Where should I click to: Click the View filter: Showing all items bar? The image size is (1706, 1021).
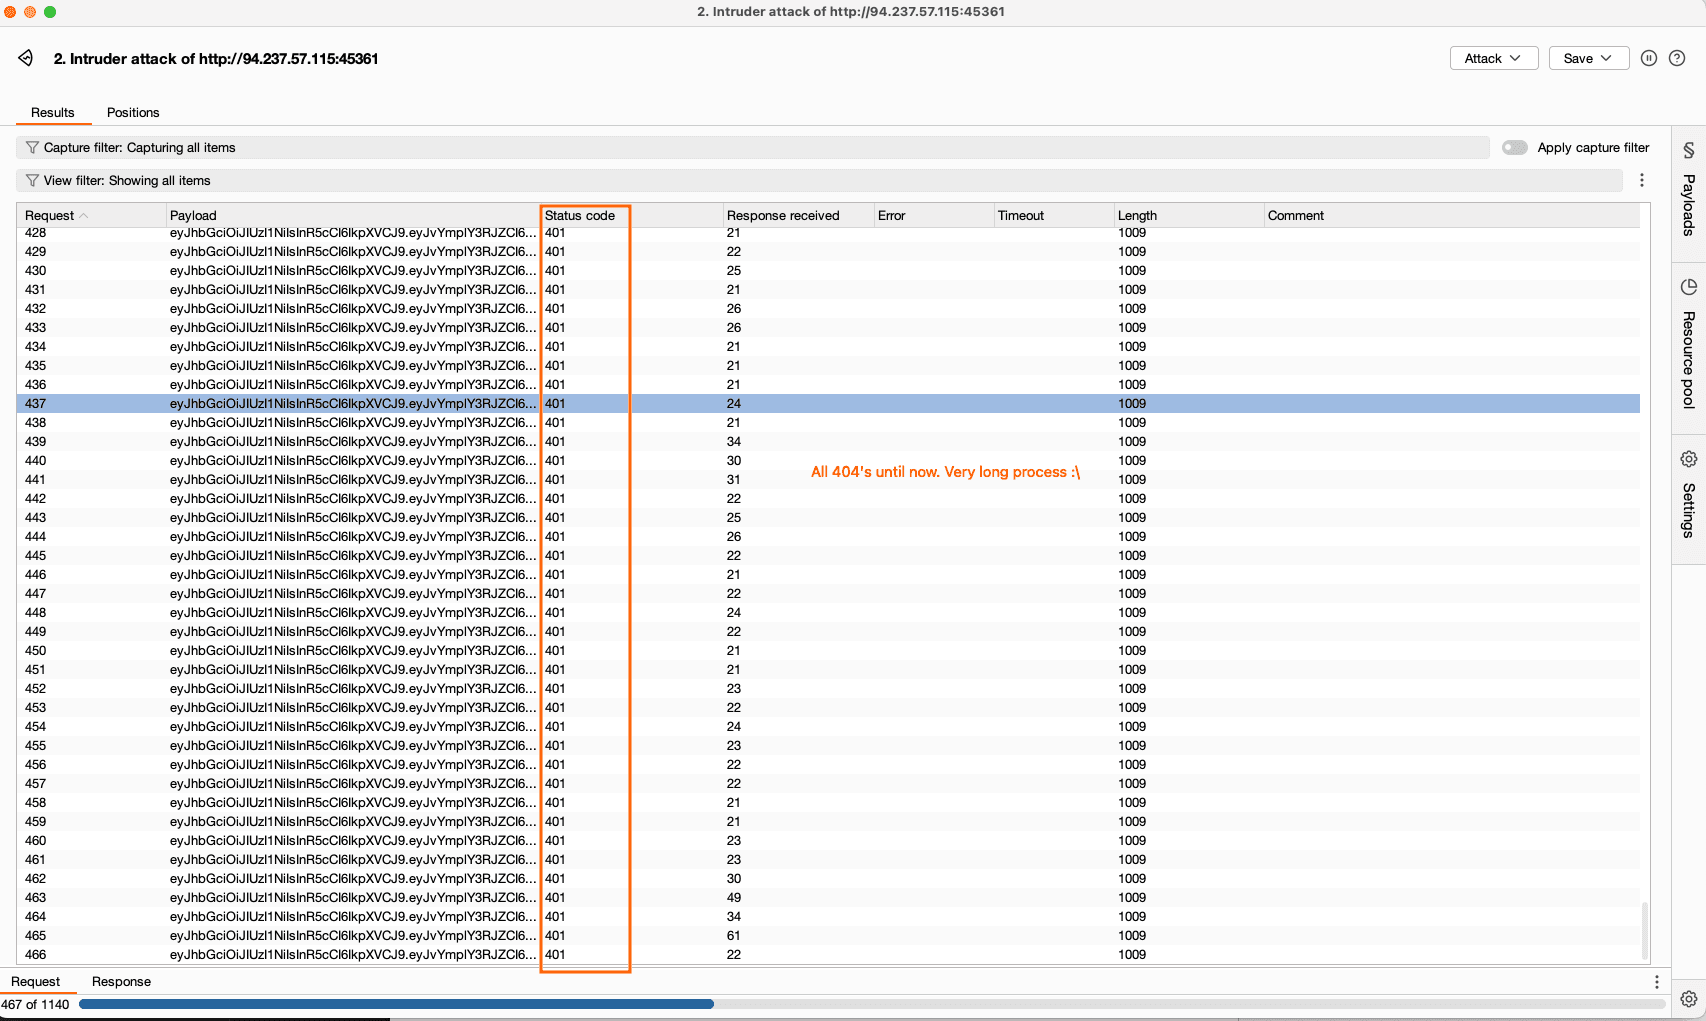(819, 181)
